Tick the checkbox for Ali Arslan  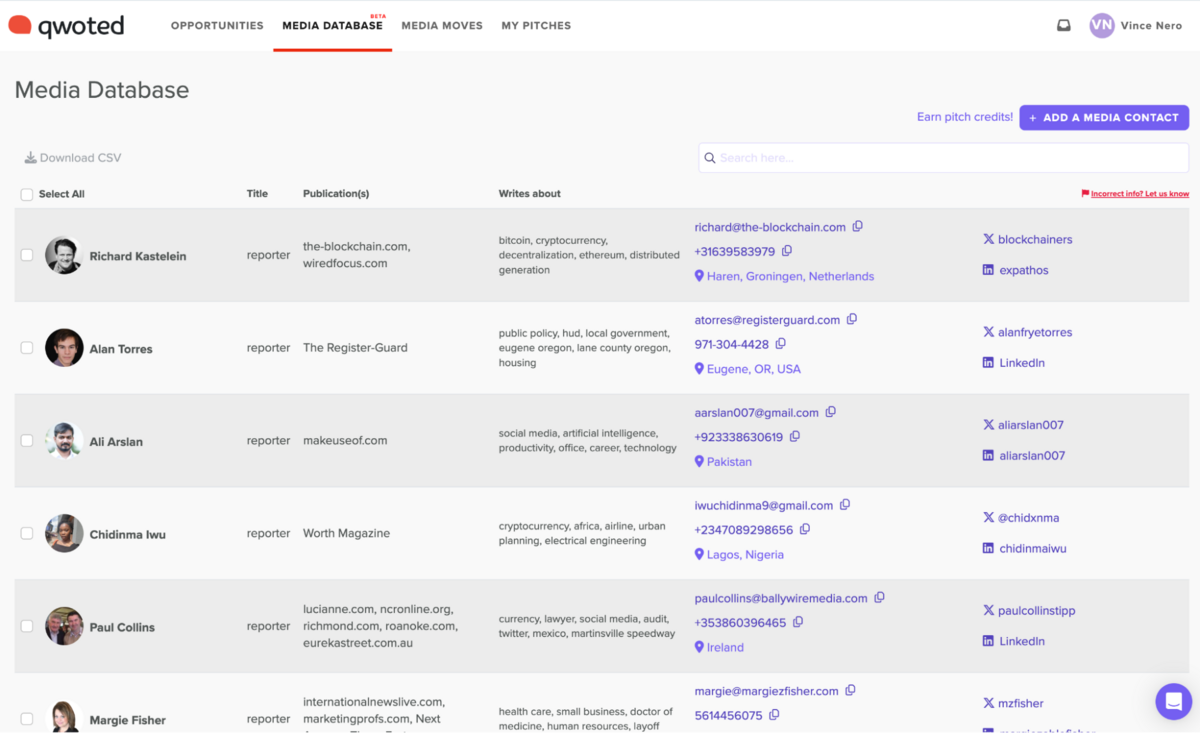point(27,441)
